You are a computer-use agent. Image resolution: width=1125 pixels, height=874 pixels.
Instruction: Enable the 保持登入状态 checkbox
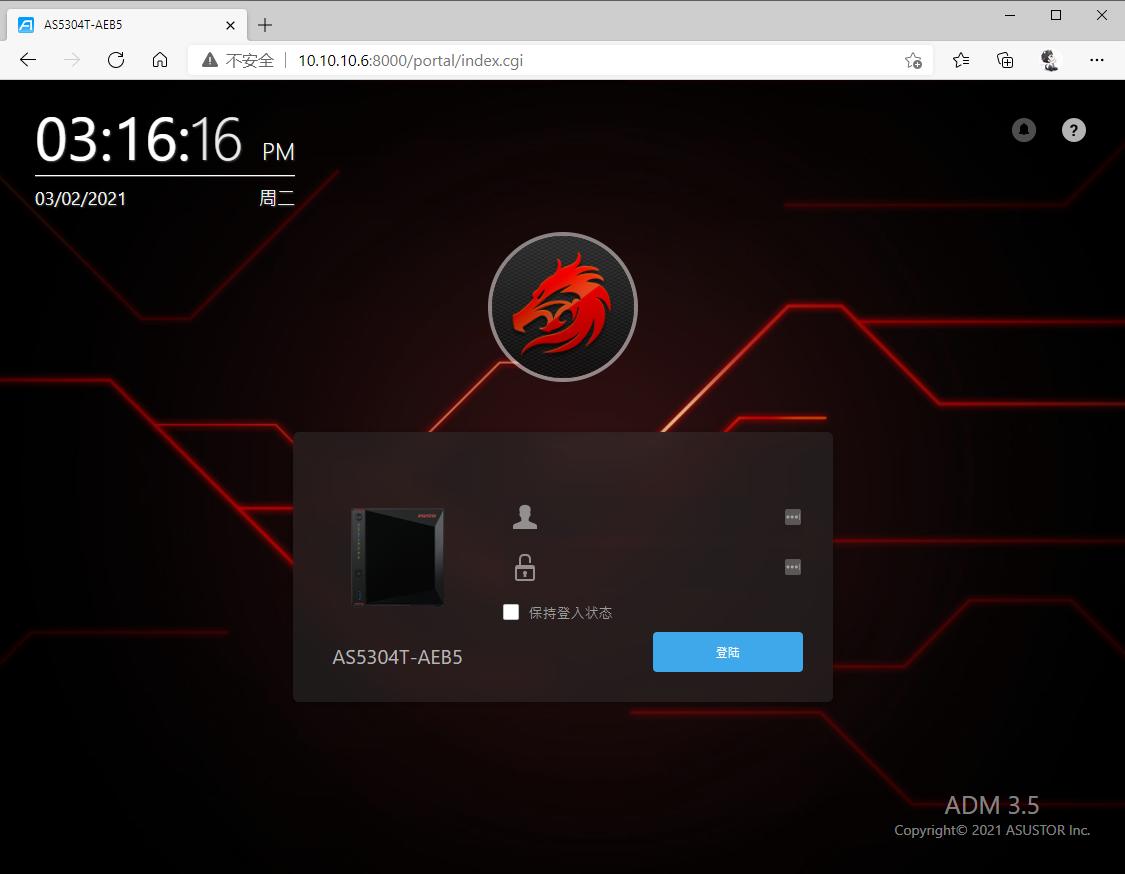(510, 611)
